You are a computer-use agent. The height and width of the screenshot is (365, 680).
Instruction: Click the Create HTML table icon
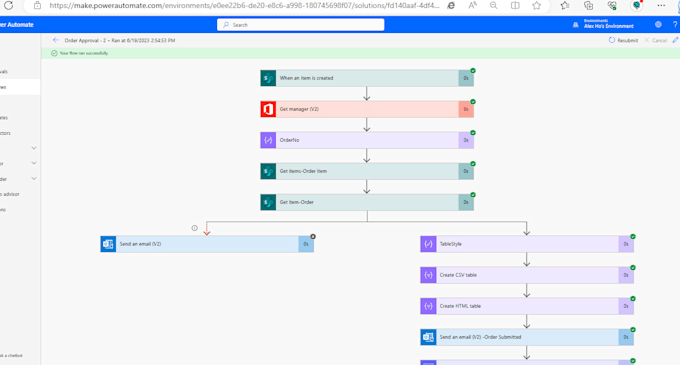pyautogui.click(x=428, y=306)
